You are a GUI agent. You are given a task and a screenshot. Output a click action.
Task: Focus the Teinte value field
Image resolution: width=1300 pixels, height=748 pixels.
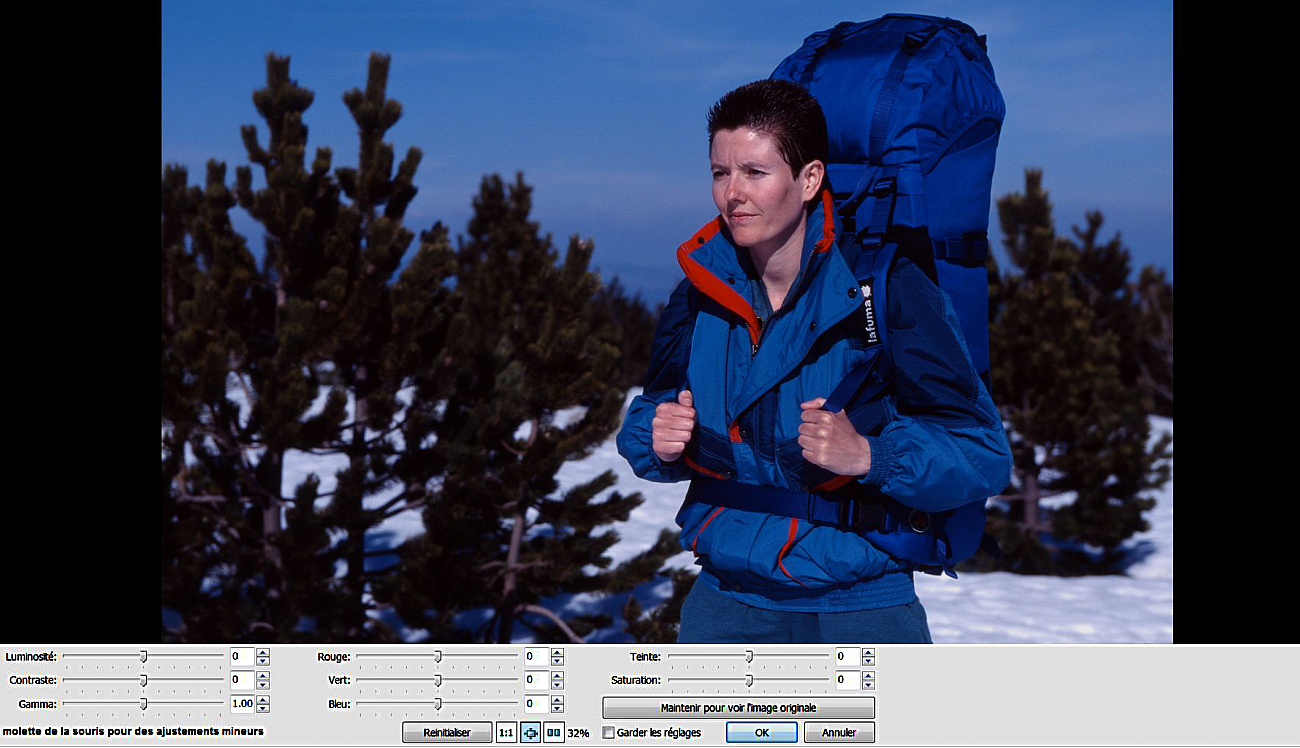click(848, 657)
